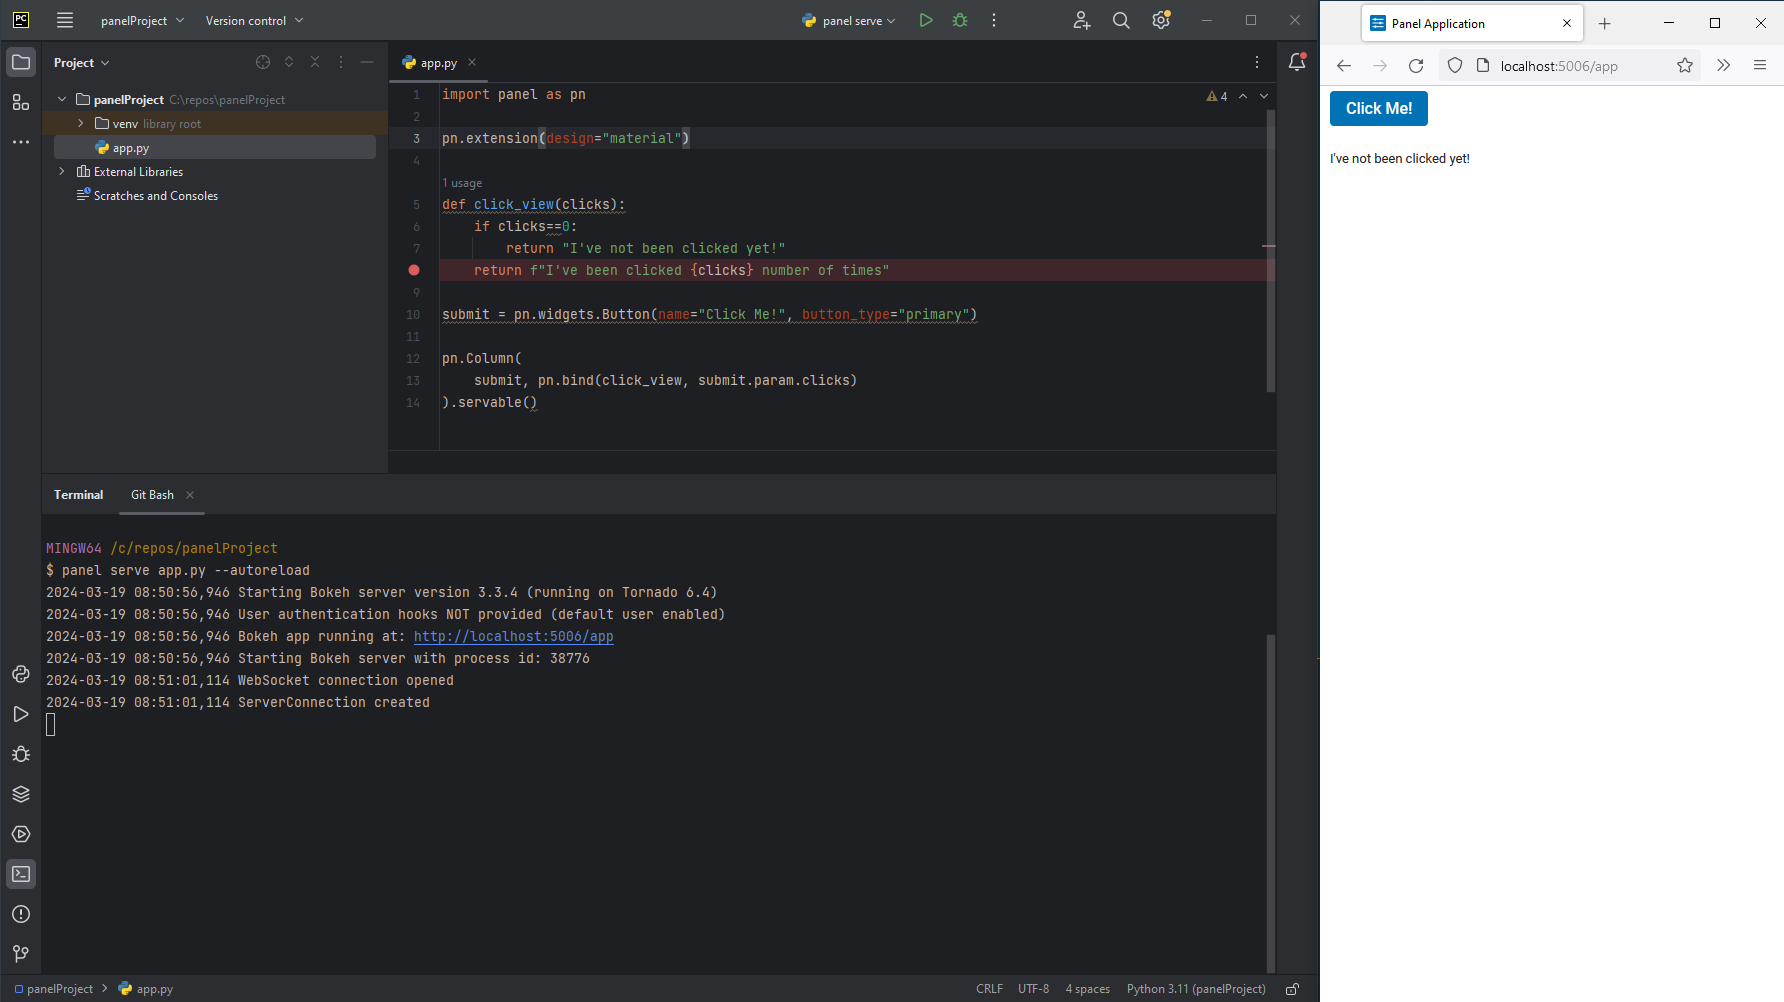
Task: Open the Run tool window icon
Action: 21,714
